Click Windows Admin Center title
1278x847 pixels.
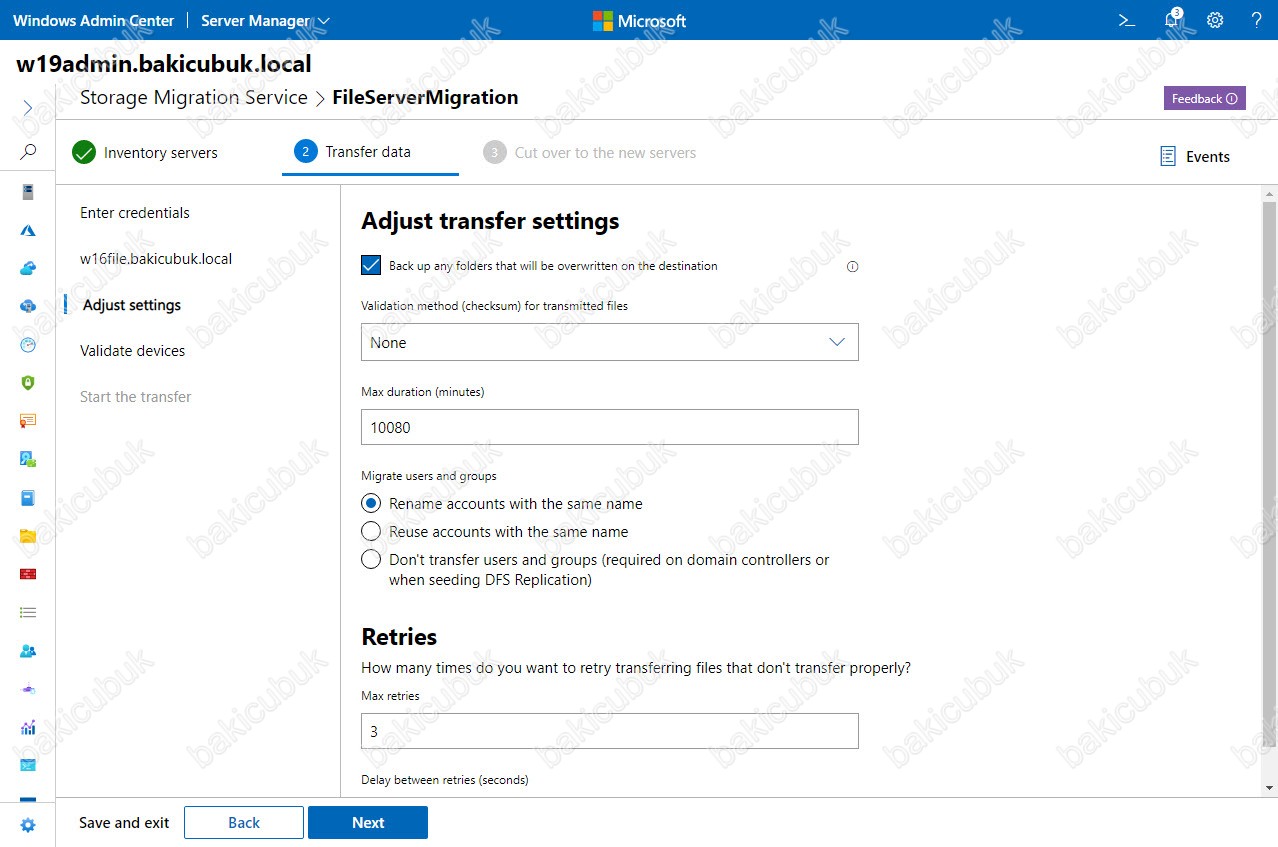coord(94,20)
